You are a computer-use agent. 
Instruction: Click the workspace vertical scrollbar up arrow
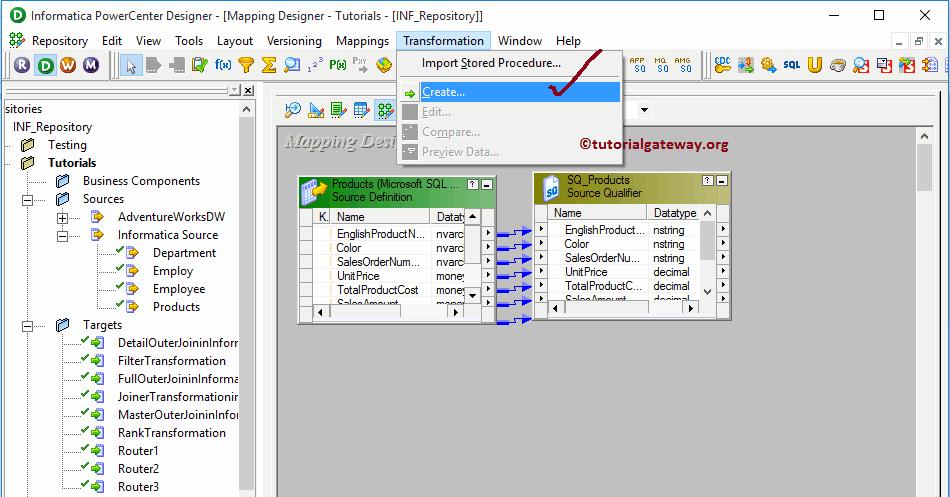click(924, 136)
